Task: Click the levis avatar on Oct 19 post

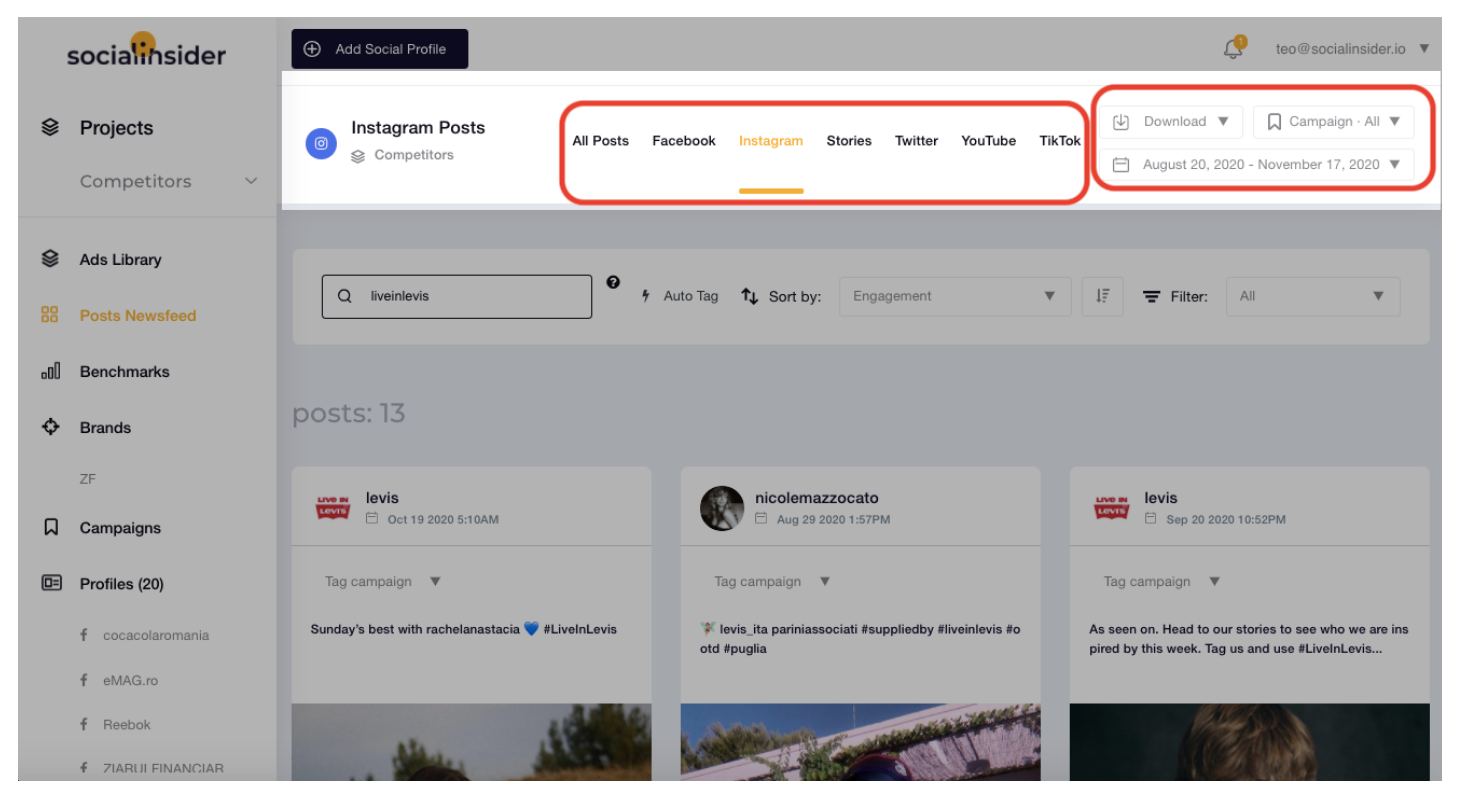Action: pos(332,508)
